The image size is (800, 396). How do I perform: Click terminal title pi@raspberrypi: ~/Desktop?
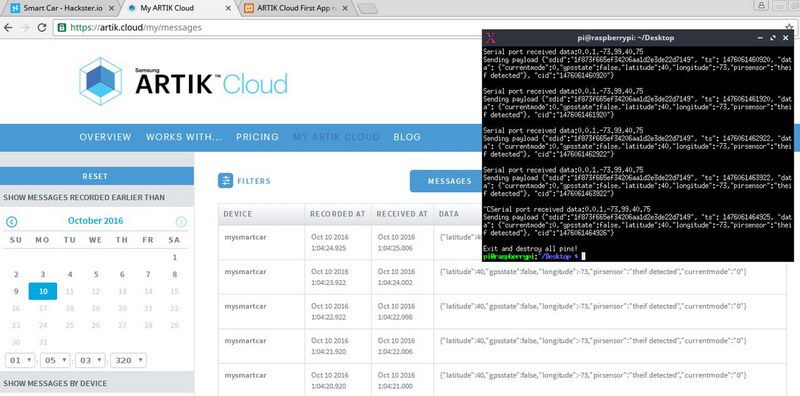[x=626, y=38]
